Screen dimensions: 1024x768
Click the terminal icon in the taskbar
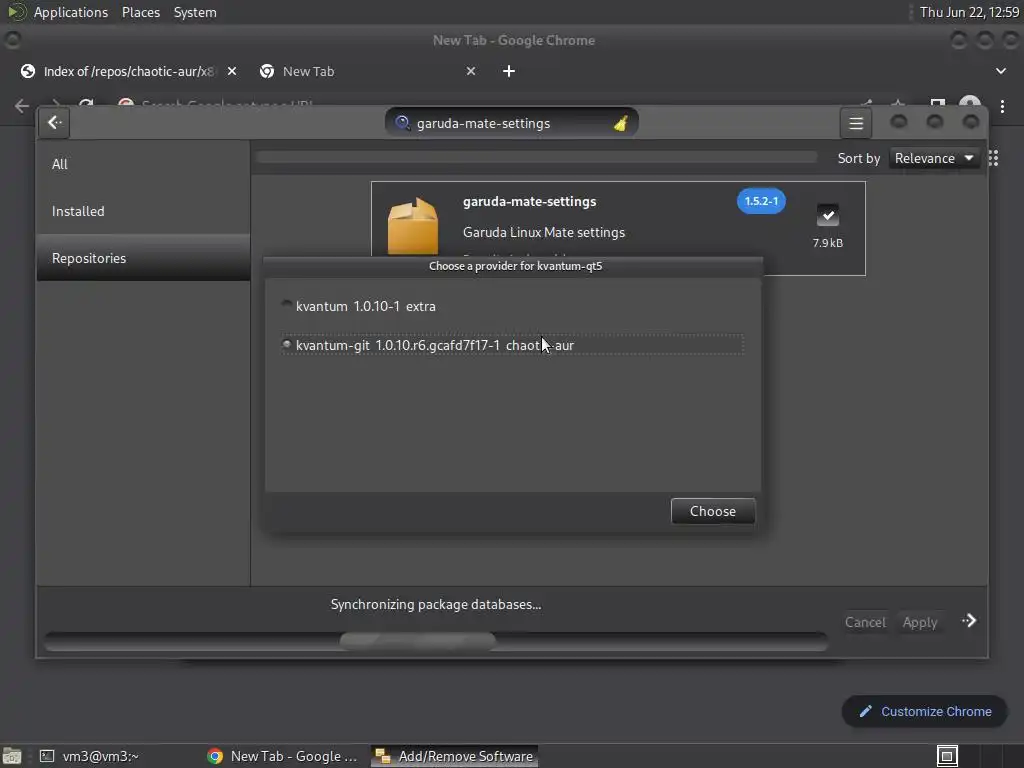[x=47, y=756]
